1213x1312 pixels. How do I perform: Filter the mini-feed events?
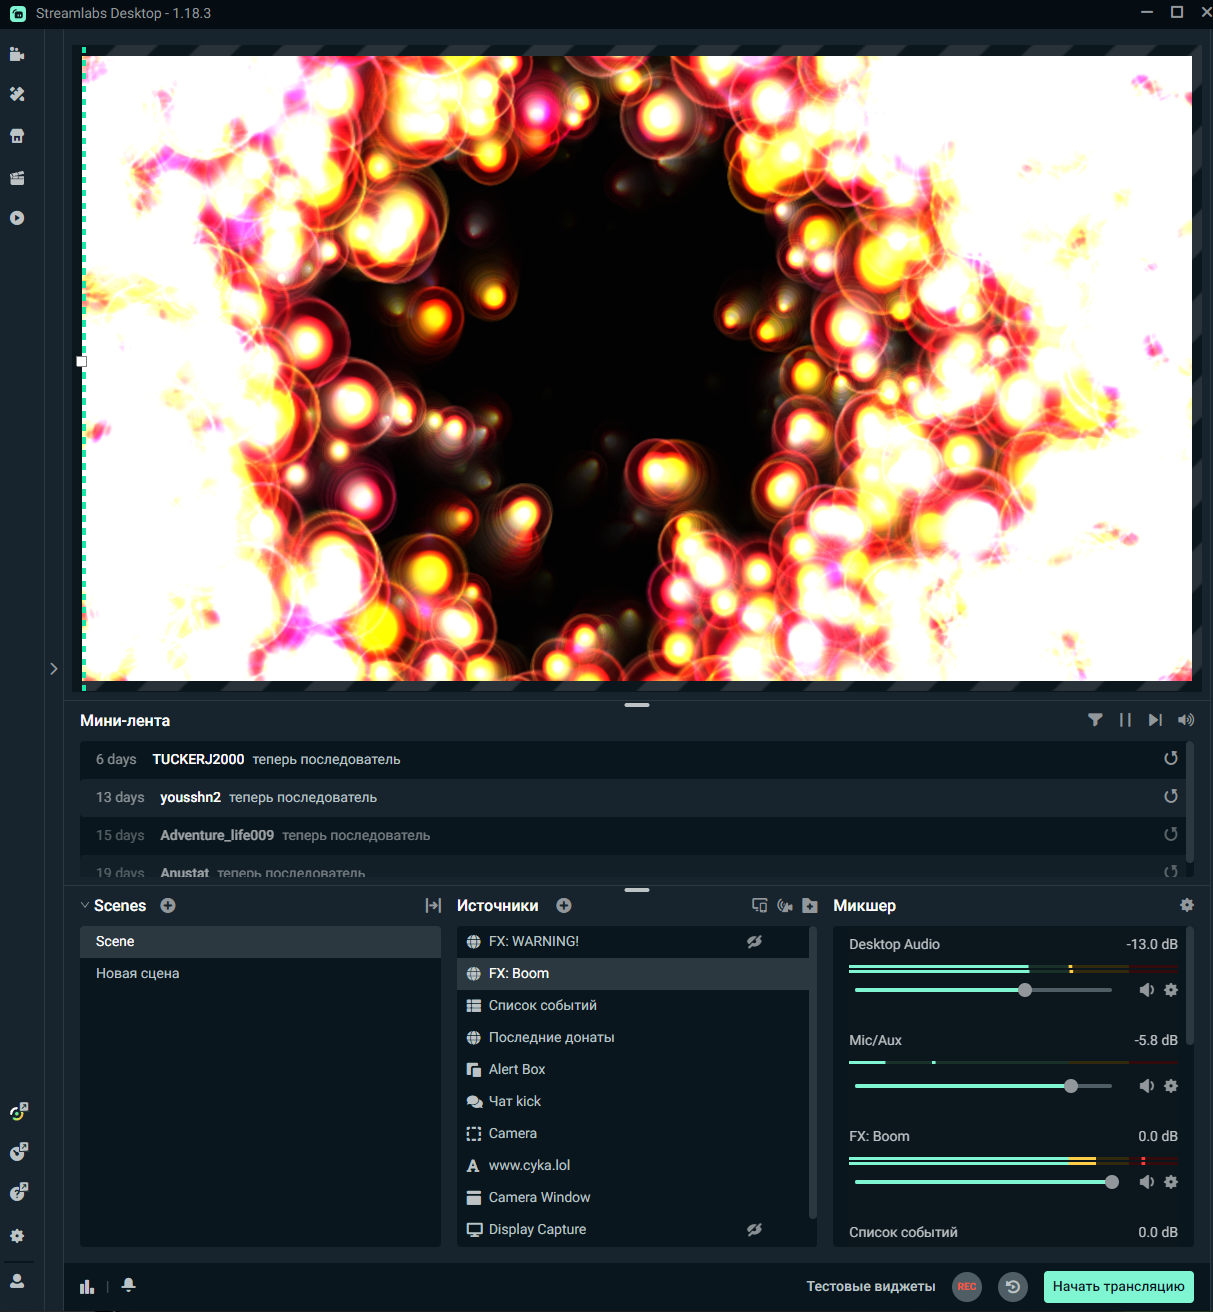coord(1095,720)
